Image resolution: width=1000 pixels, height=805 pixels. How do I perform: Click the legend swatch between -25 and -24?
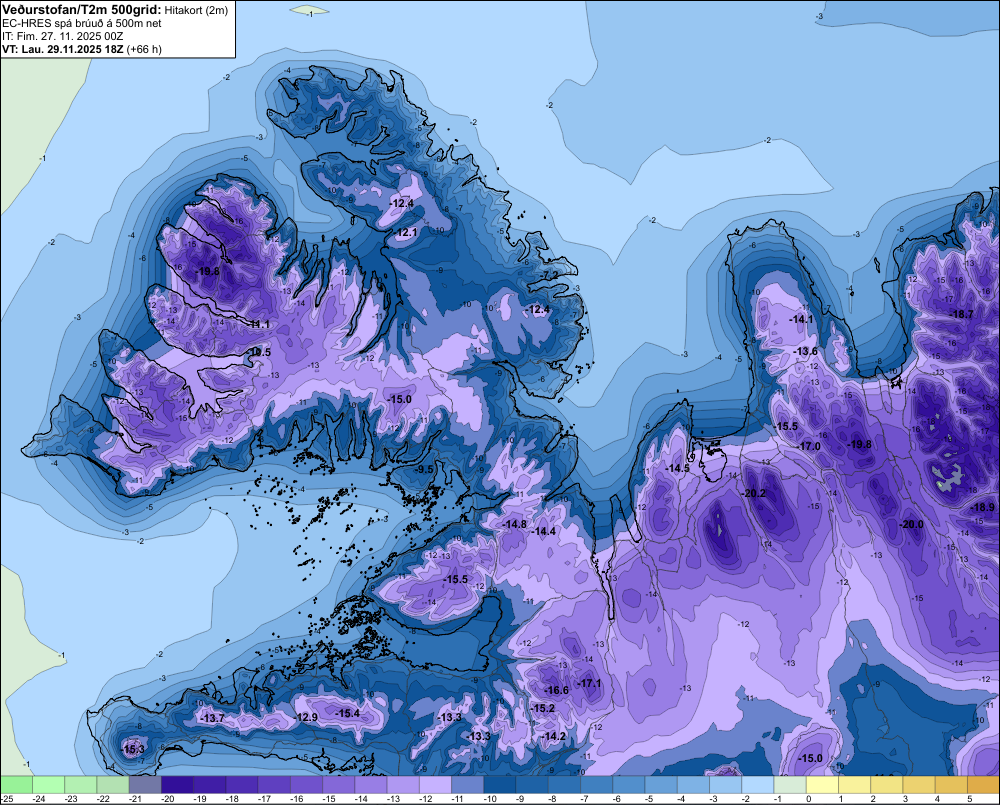coord(16,785)
